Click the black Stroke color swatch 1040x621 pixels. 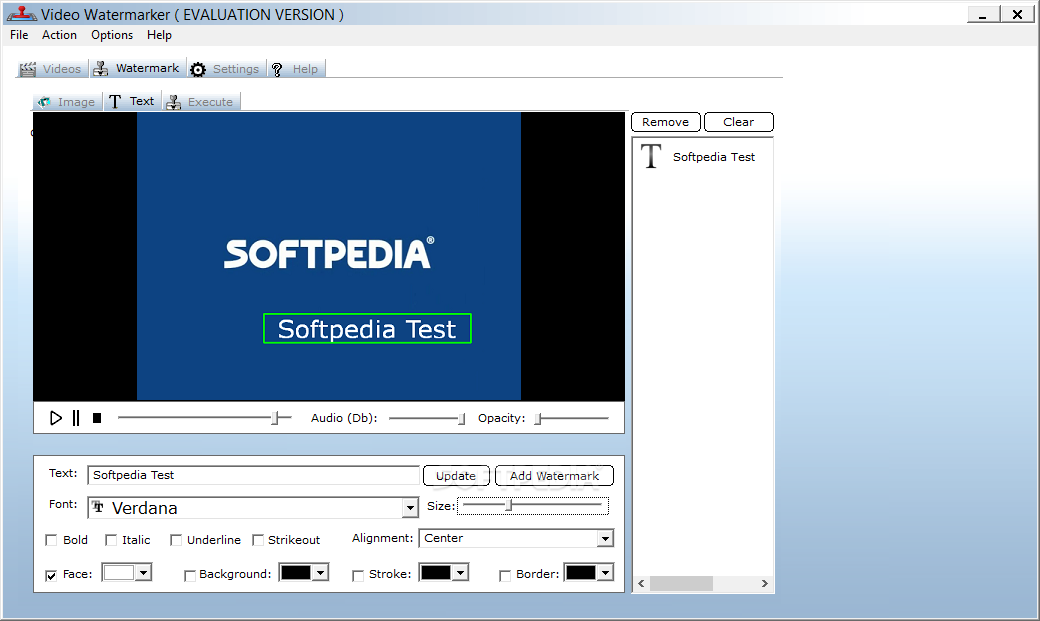pyautogui.click(x=436, y=572)
